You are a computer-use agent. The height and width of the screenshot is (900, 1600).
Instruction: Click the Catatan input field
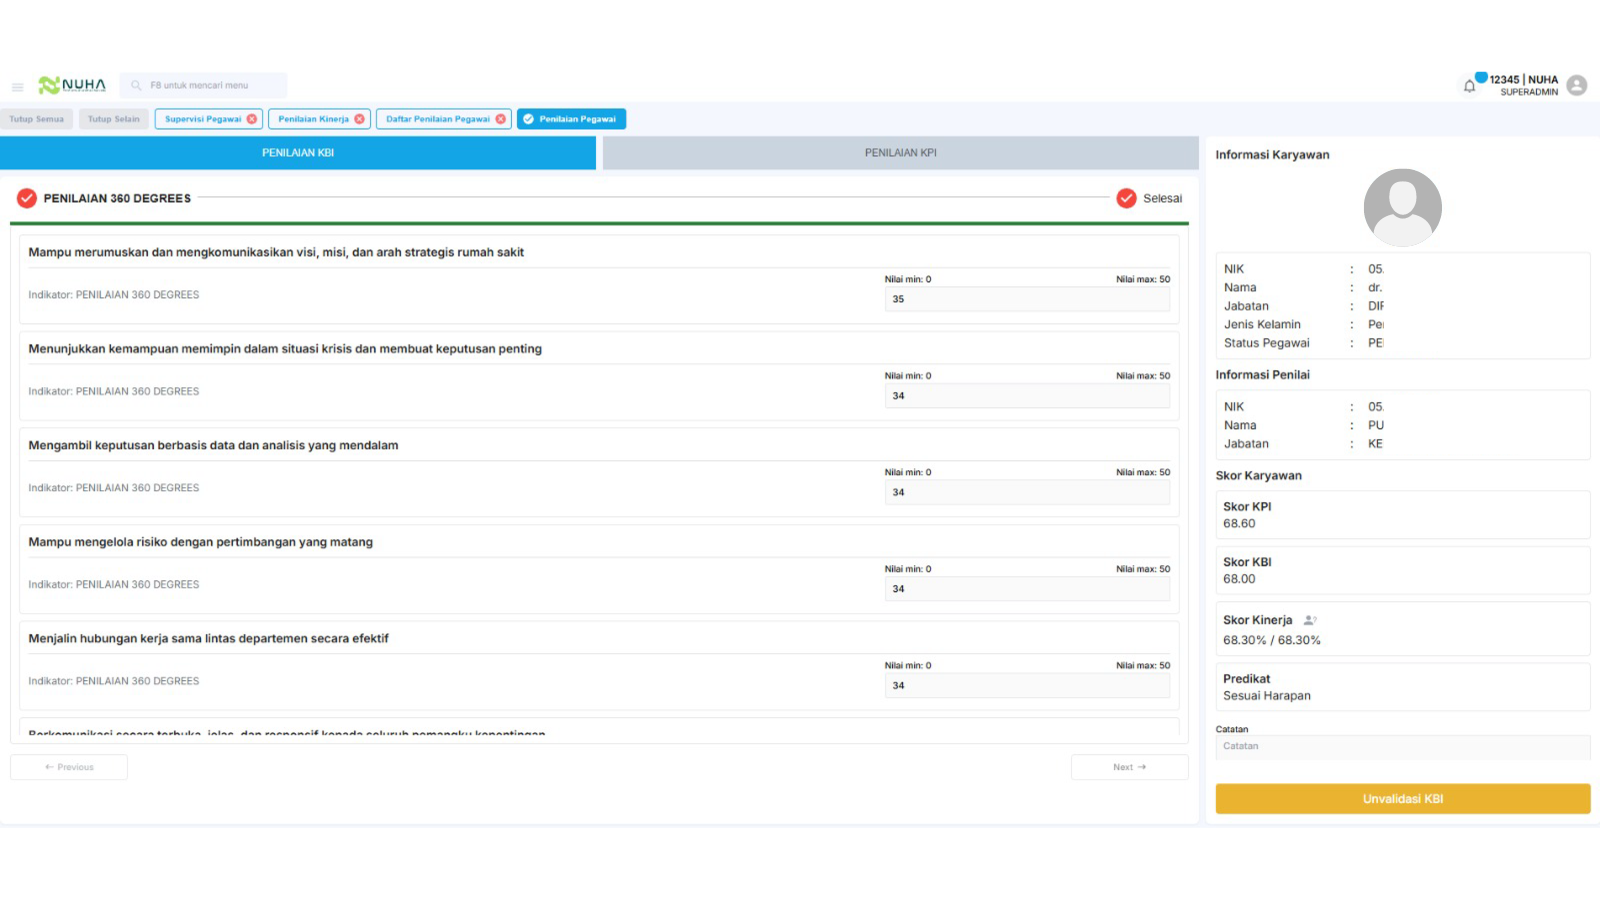[x=1402, y=747]
